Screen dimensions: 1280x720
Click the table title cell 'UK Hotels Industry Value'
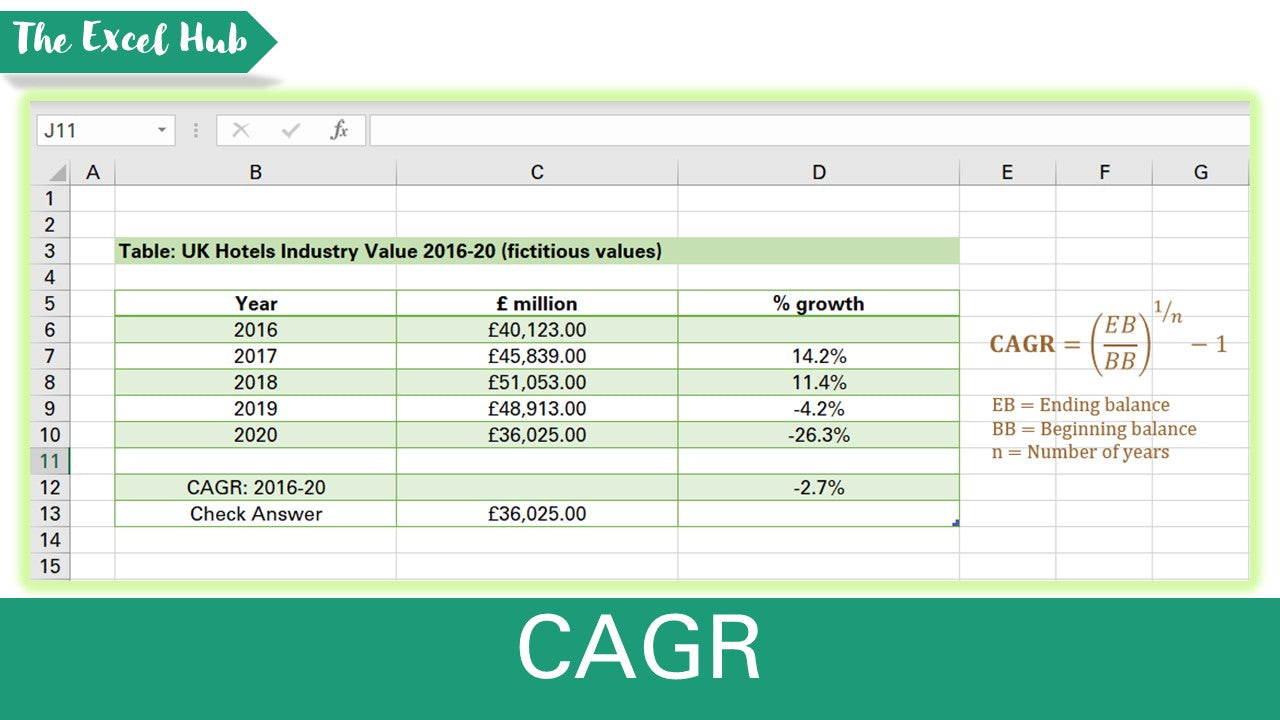537,251
